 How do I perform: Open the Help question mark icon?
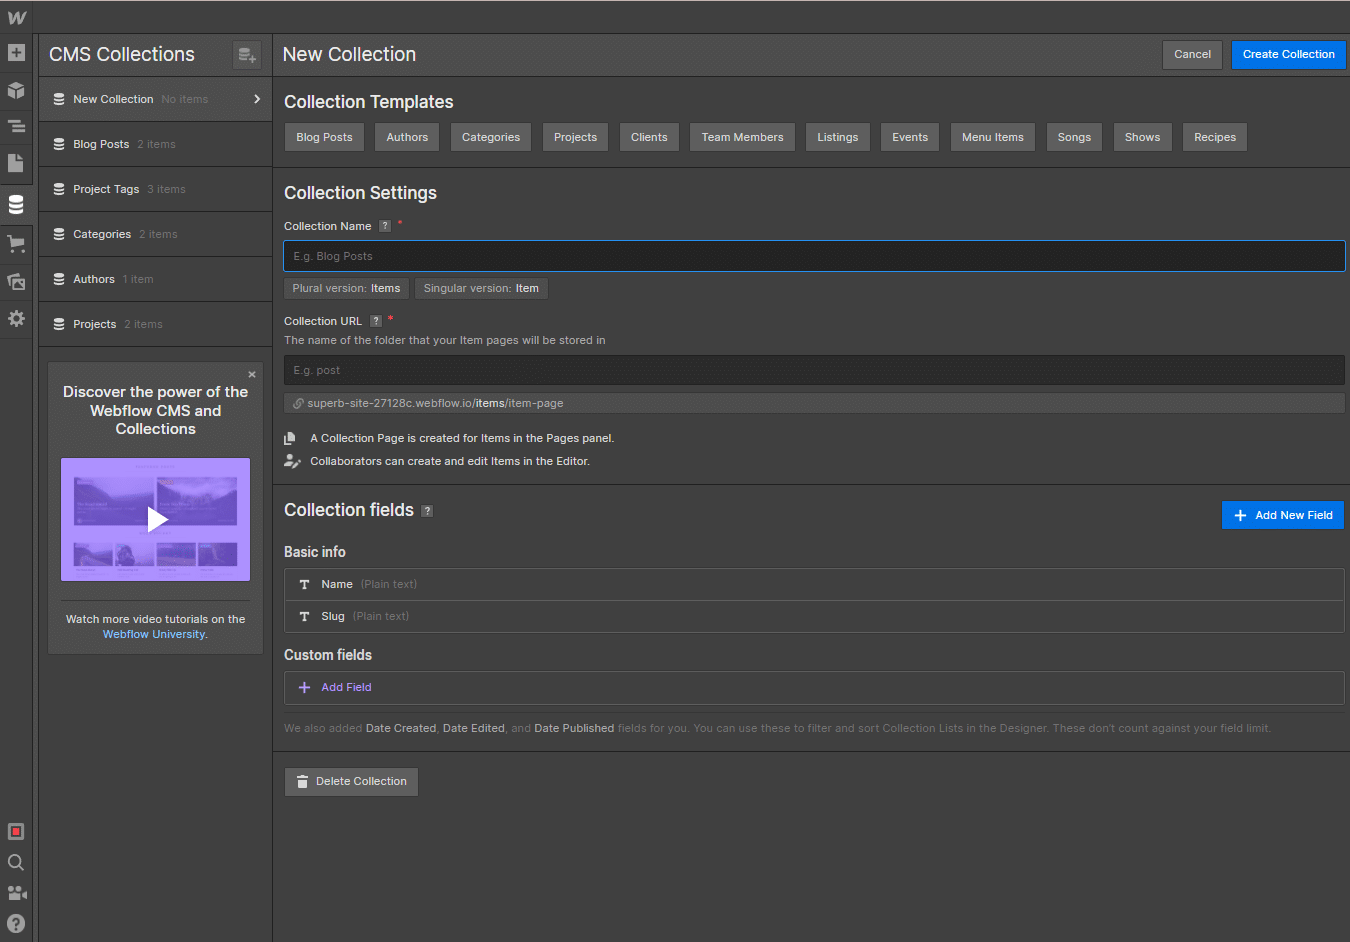click(16, 923)
